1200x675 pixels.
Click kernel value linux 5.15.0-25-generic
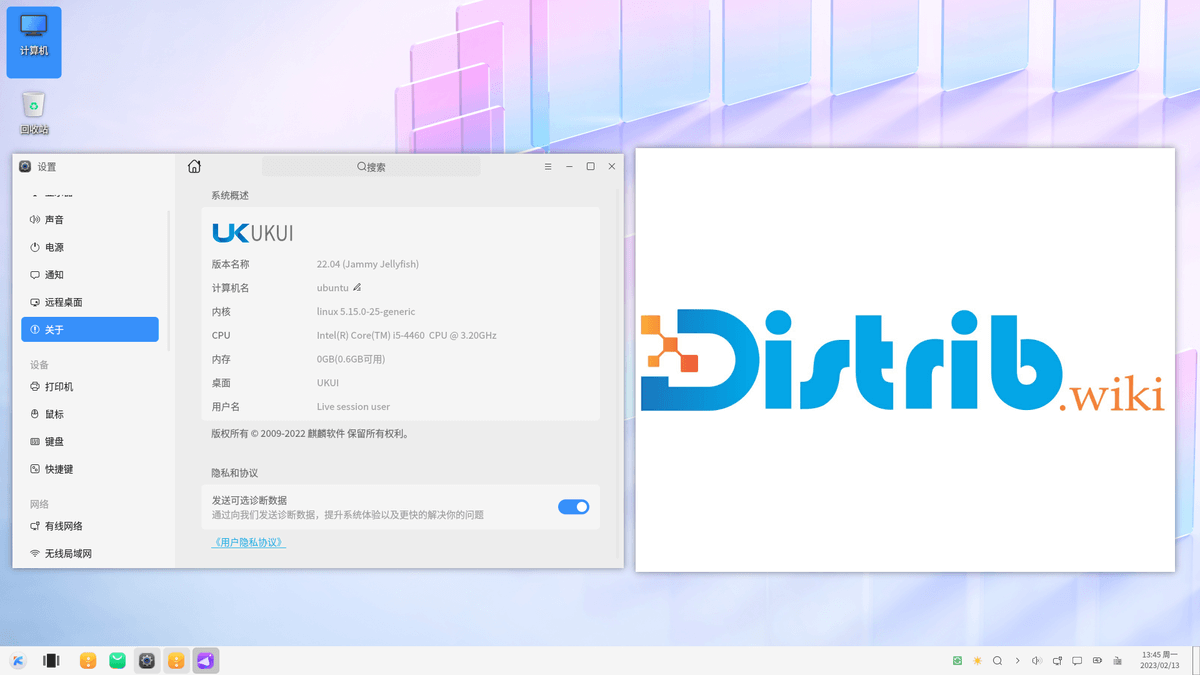point(366,312)
